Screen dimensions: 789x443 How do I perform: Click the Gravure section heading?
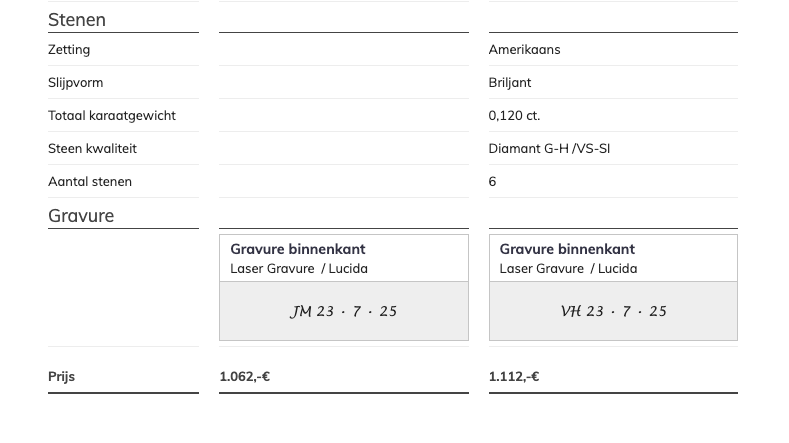pos(81,216)
